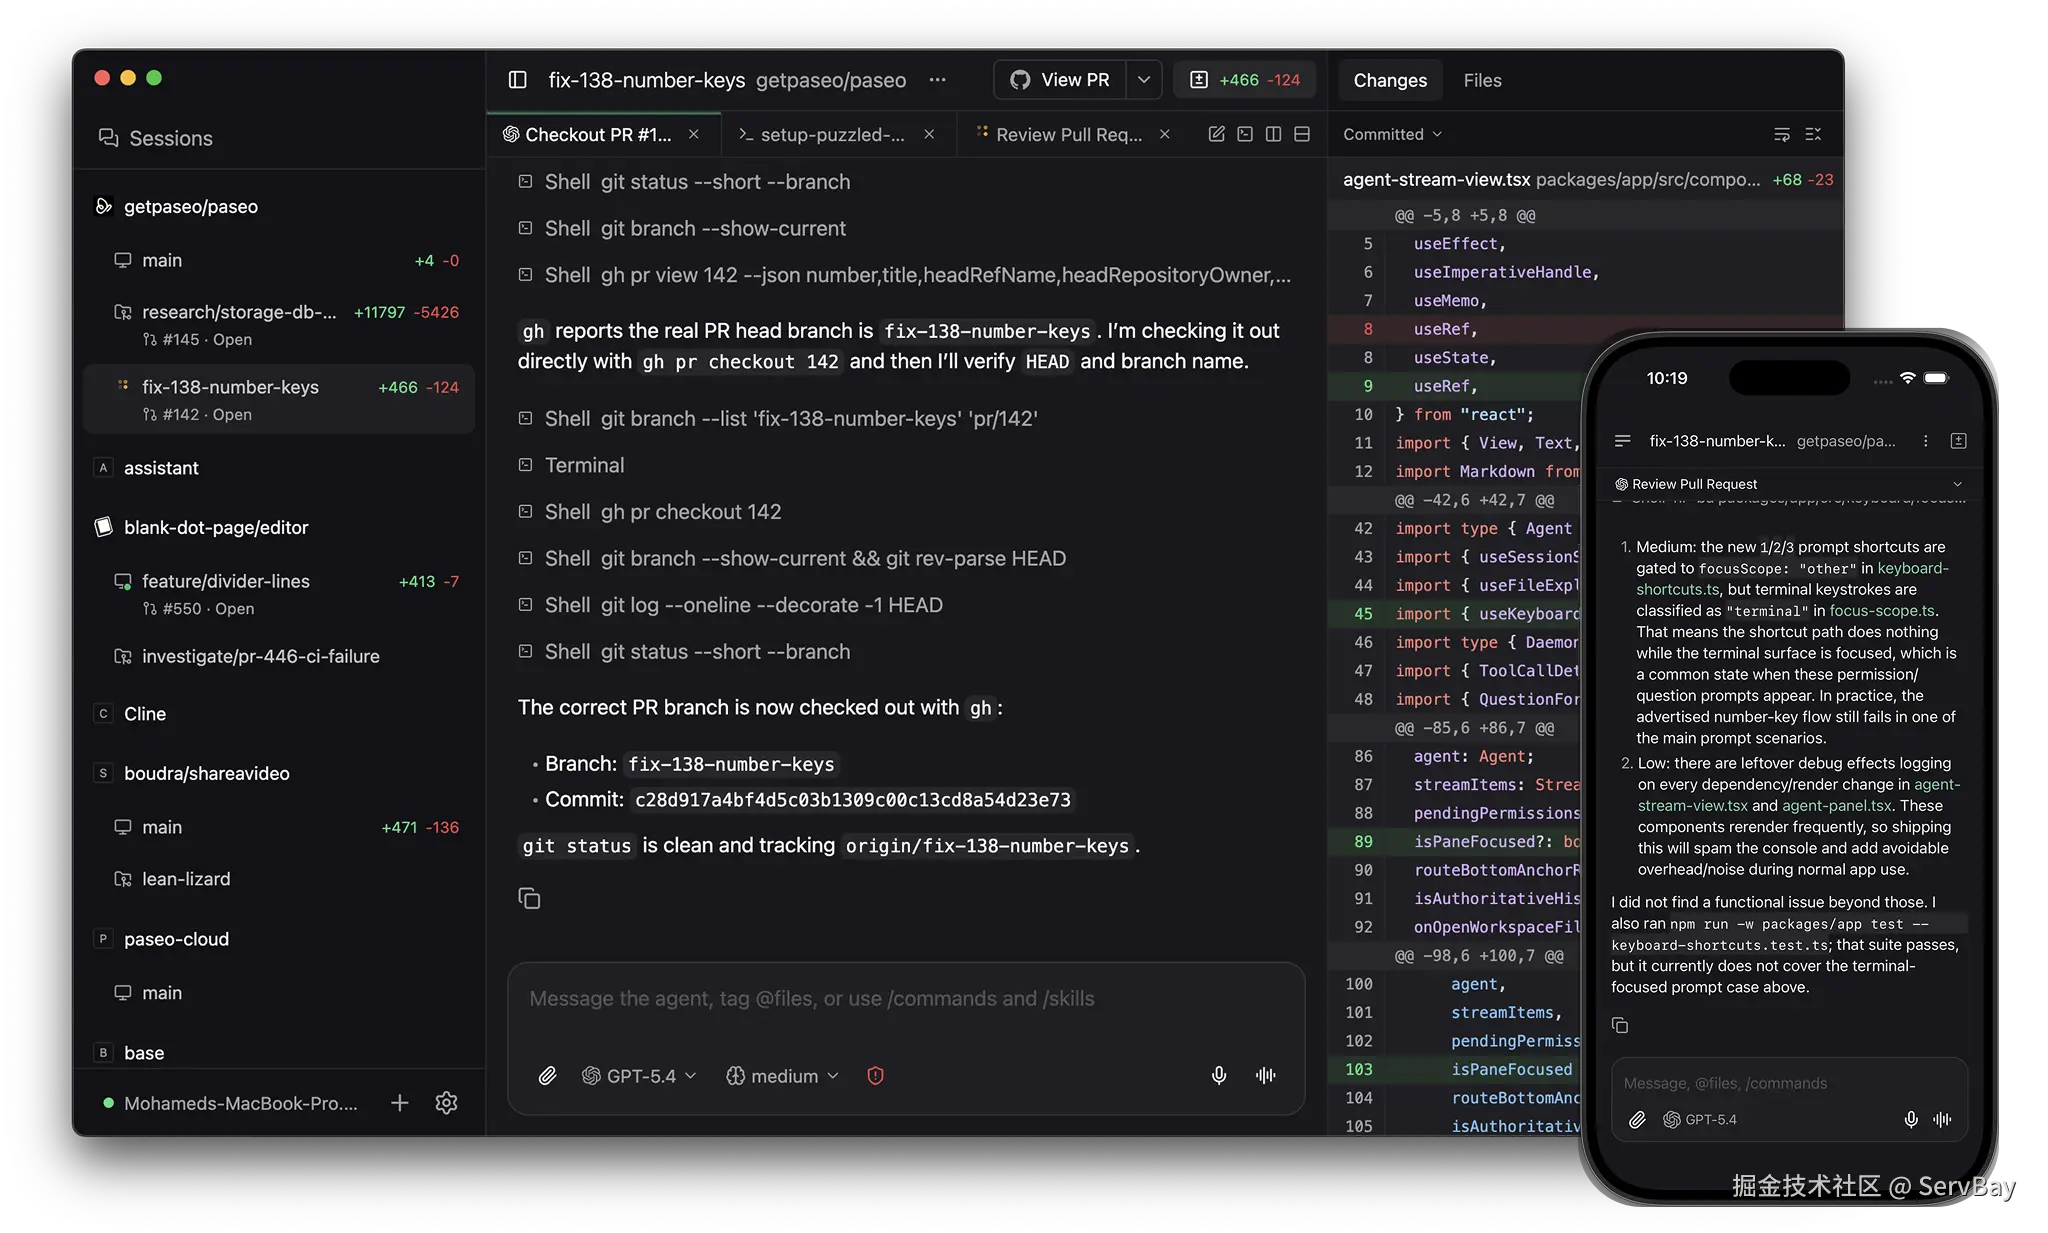Image resolution: width=2048 pixels, height=1233 pixels.
Task: Open the medium reasoning dropdown
Action: pos(782,1076)
